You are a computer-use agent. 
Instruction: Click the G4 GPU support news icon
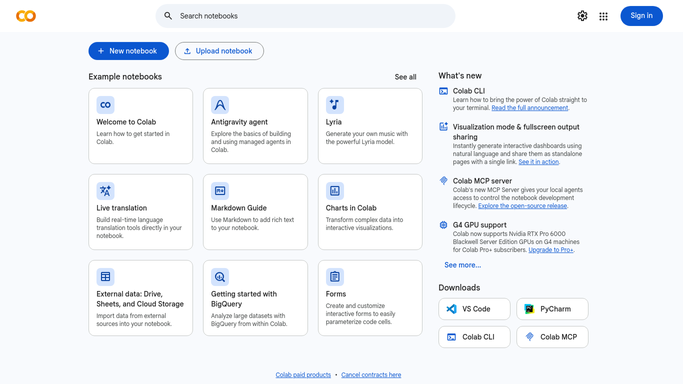(443, 225)
